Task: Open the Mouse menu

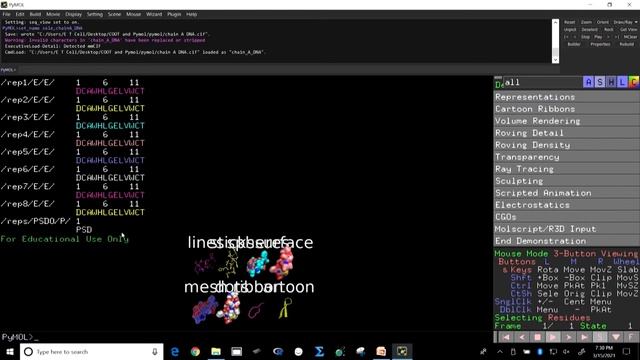Action: coord(133,14)
